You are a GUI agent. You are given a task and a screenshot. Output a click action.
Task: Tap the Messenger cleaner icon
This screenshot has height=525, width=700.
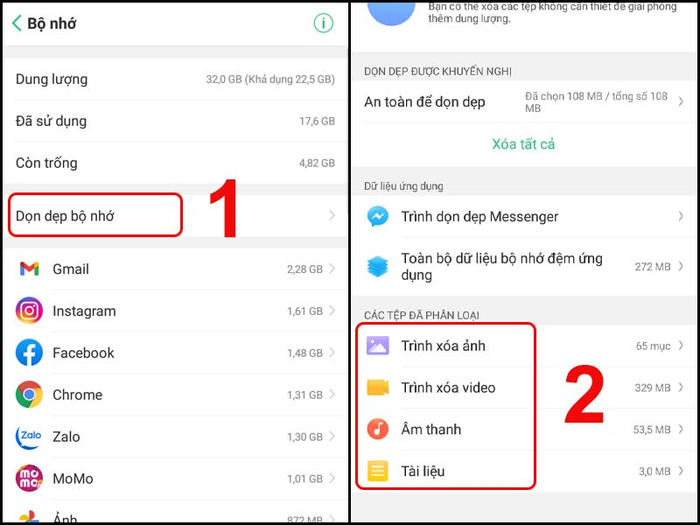click(x=378, y=217)
